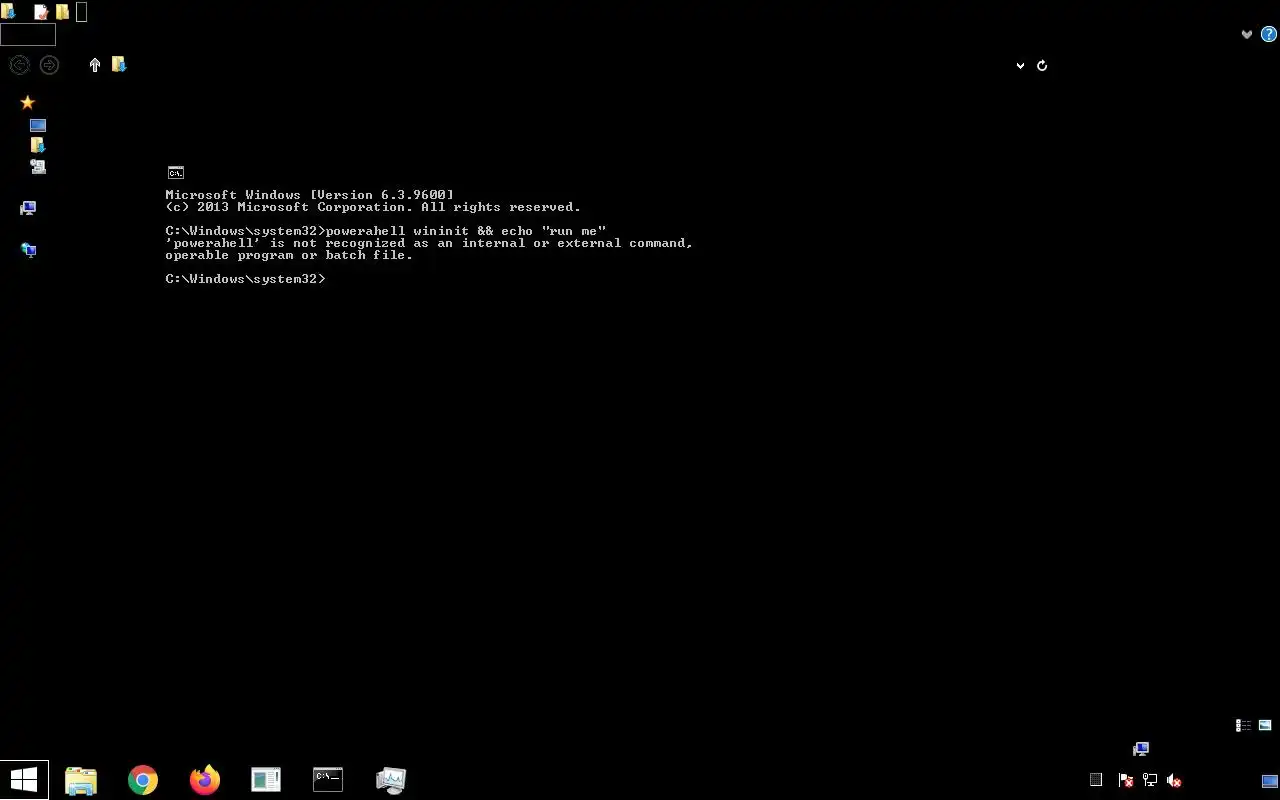
Task: Open the Start menu button
Action: click(24, 779)
